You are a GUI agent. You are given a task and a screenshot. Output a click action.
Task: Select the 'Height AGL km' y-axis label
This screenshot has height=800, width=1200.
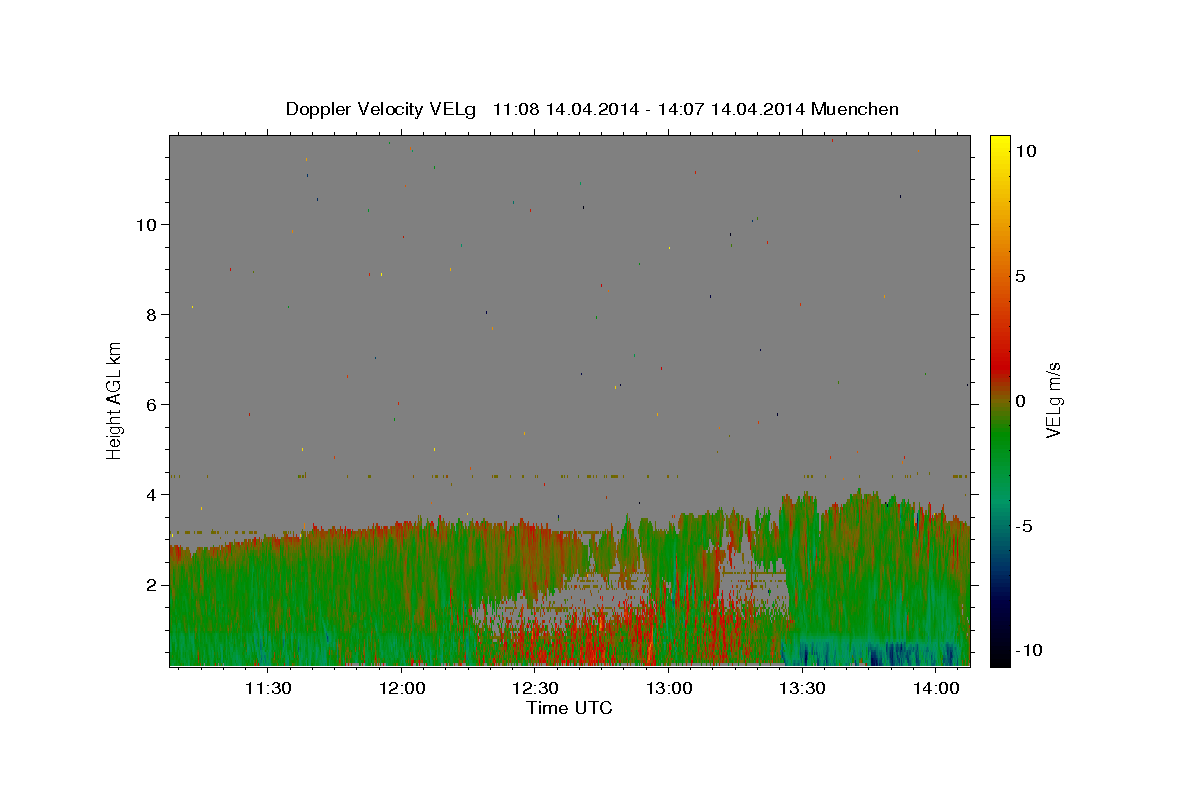pos(115,400)
